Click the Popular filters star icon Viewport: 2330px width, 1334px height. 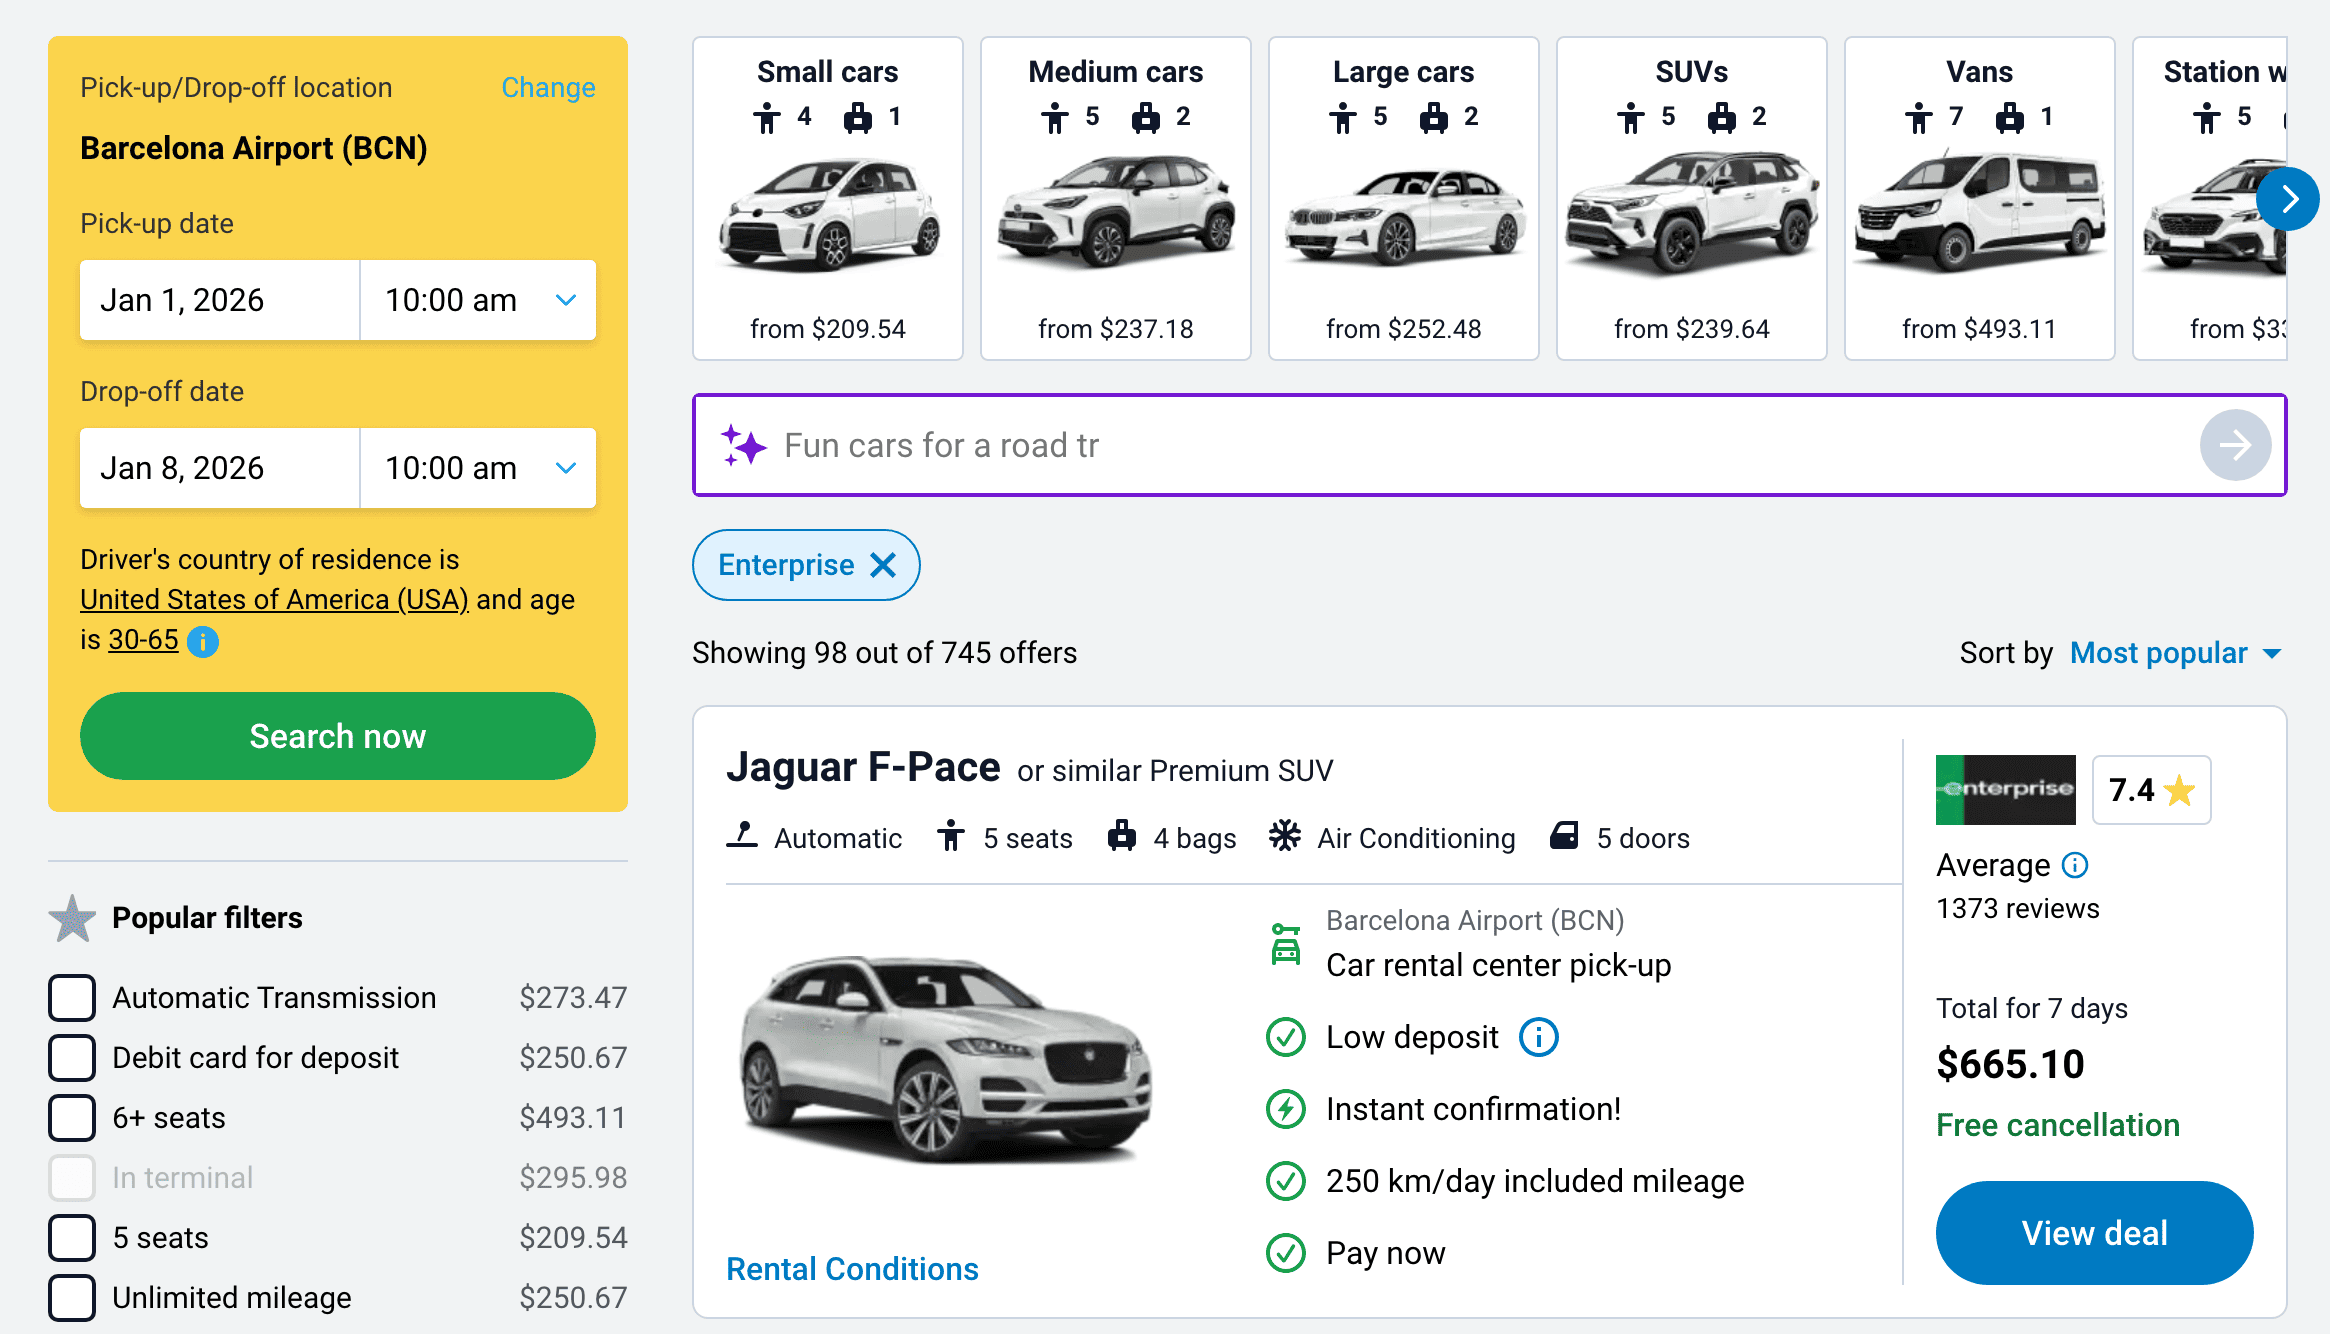pyautogui.click(x=73, y=918)
